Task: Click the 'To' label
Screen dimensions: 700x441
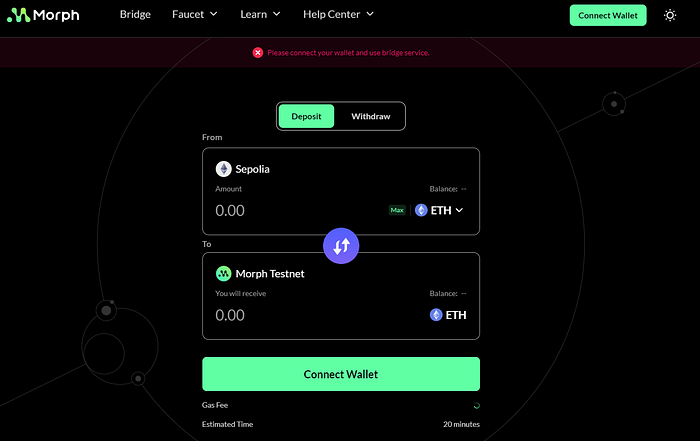Action: pos(206,244)
